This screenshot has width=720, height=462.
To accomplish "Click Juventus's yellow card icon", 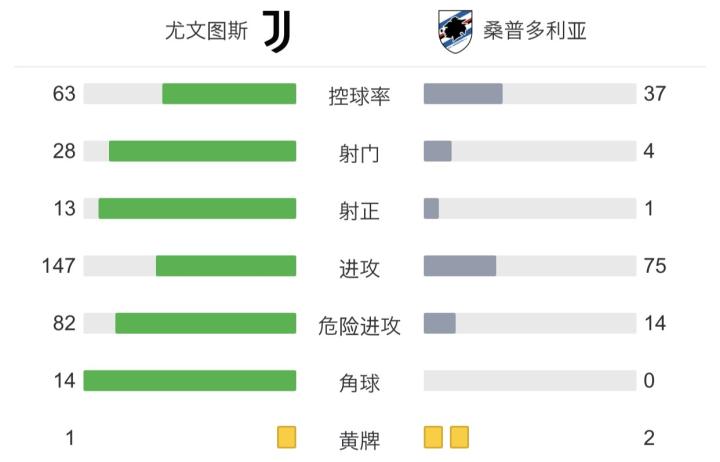I will (287, 437).
